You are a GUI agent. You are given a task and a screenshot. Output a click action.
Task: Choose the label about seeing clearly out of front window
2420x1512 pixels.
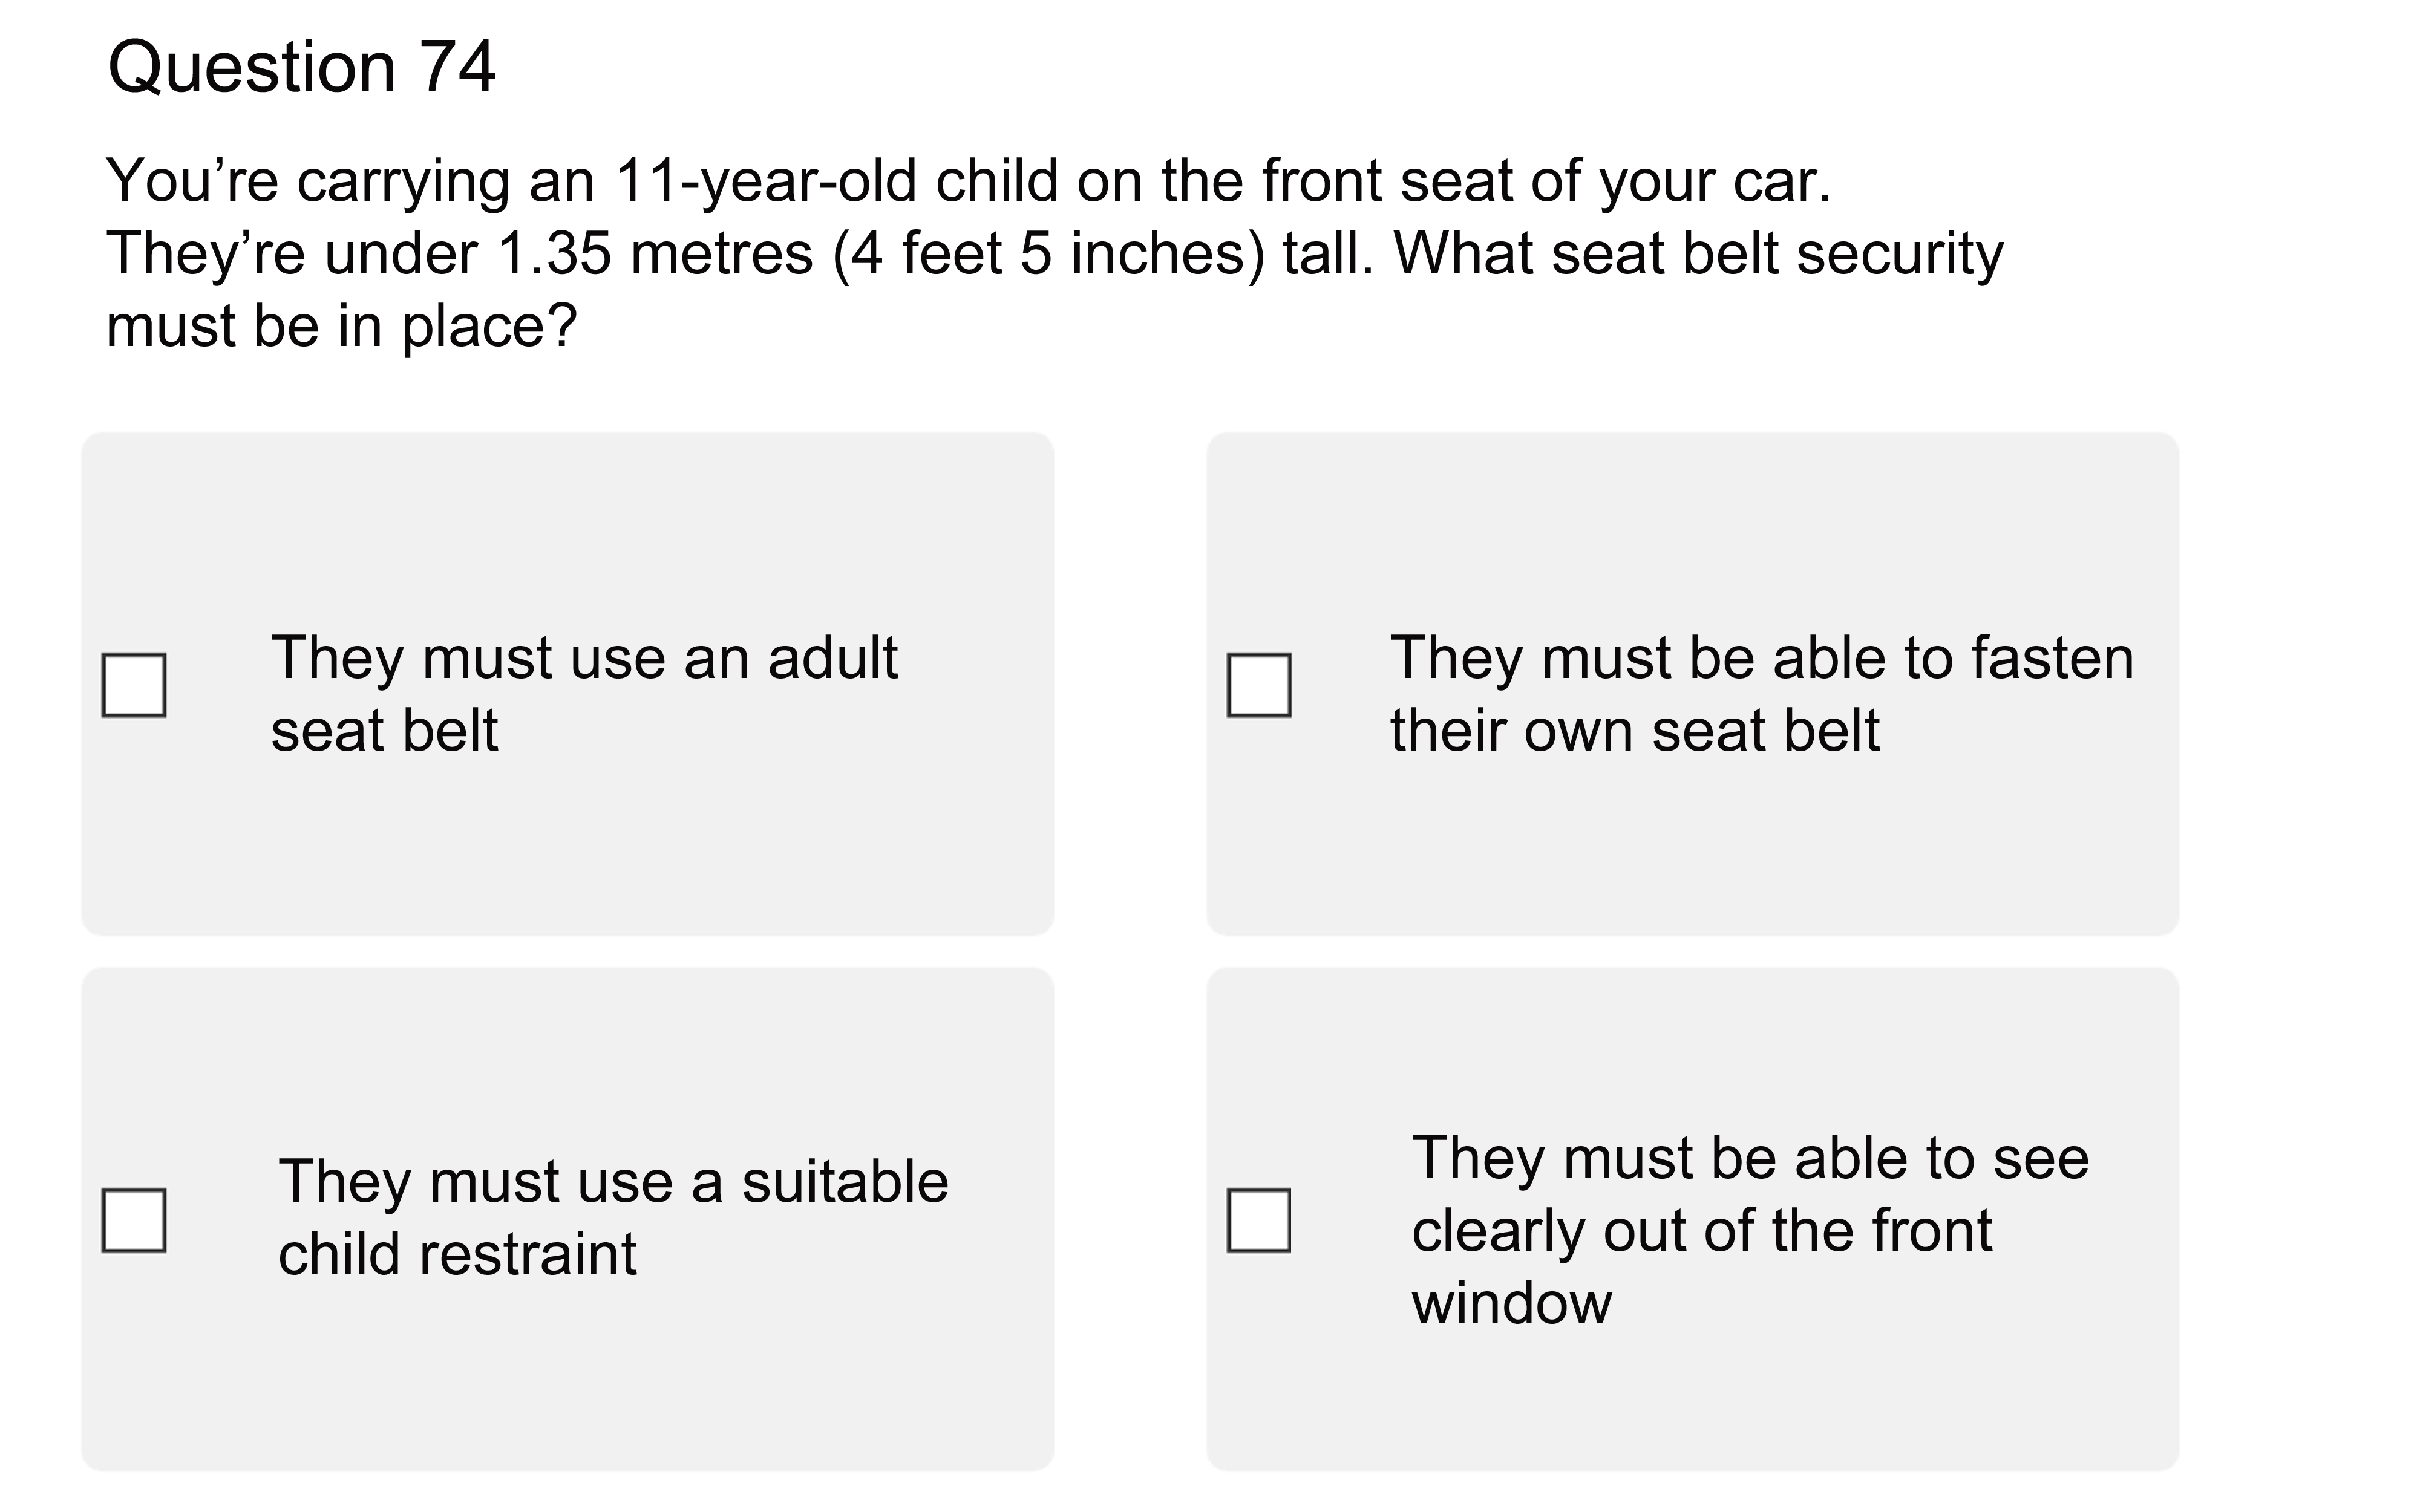pos(1750,1229)
